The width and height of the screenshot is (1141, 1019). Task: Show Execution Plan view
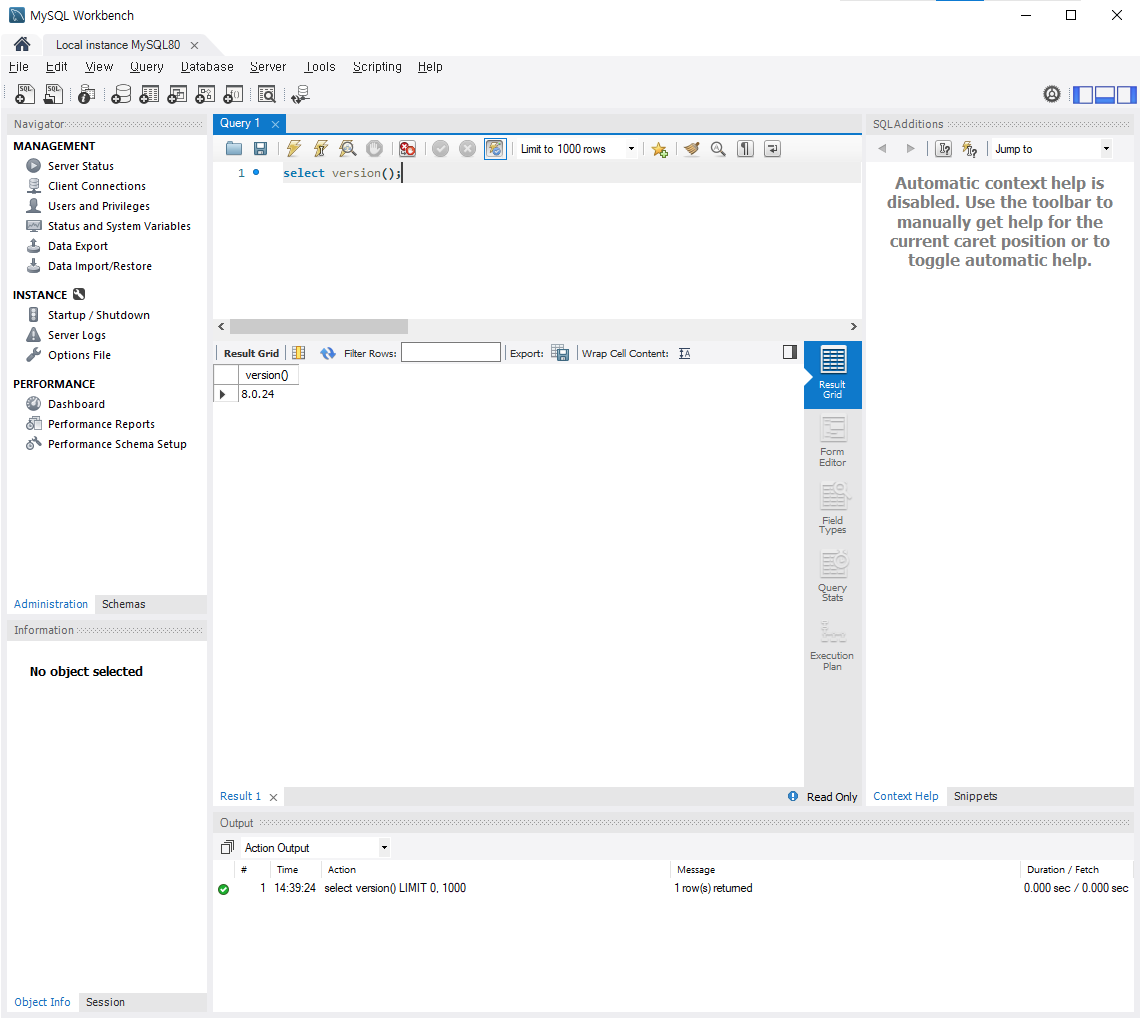click(x=832, y=644)
